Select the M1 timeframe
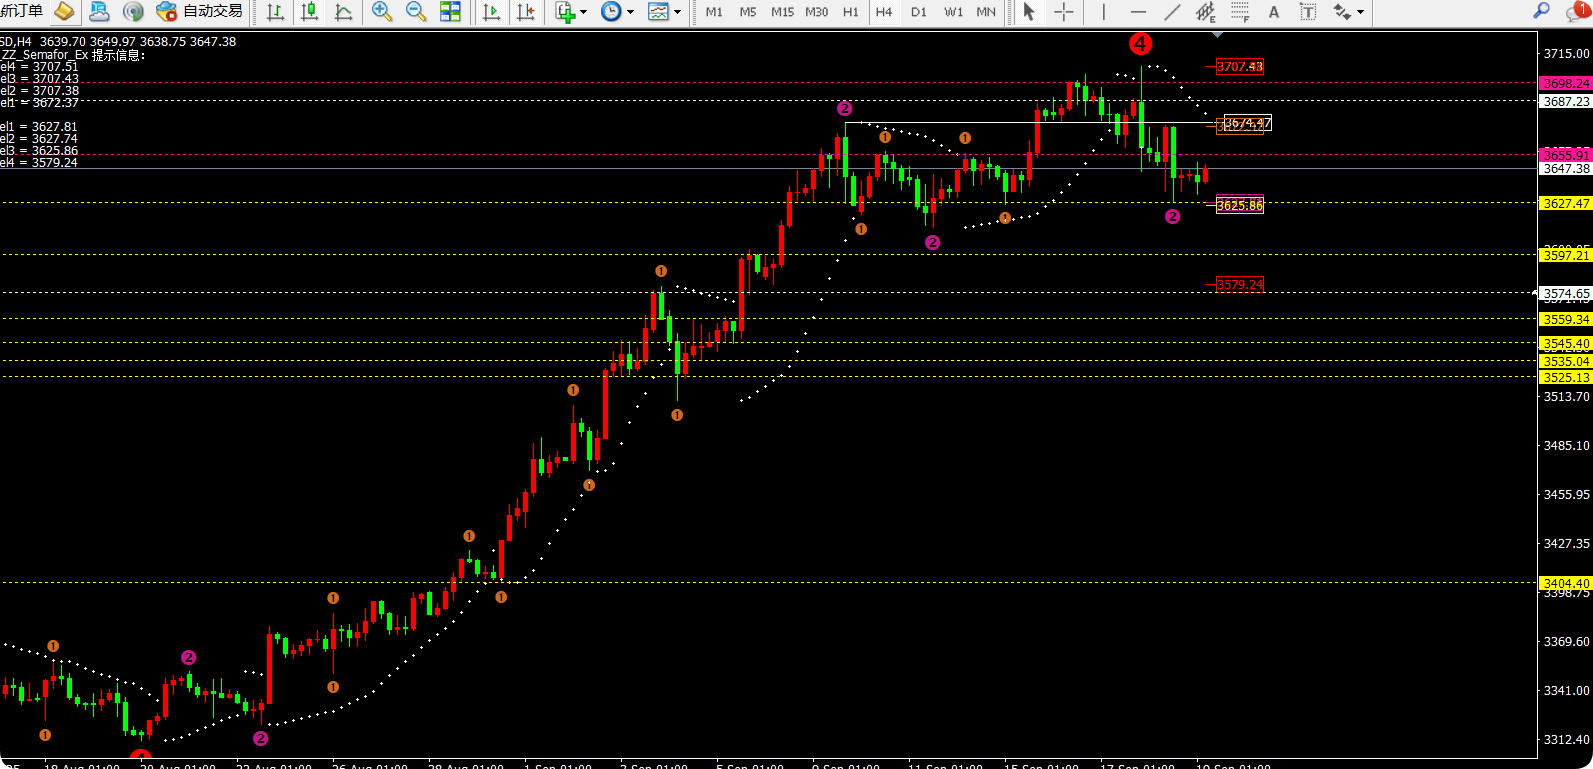Viewport: 1593px width, 769px height. coord(714,12)
